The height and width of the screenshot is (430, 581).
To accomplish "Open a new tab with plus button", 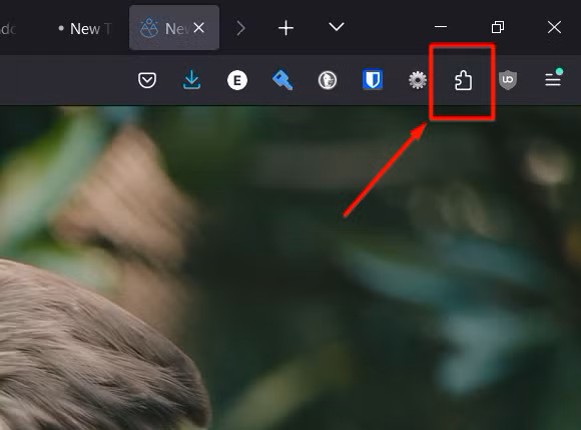I will click(286, 28).
